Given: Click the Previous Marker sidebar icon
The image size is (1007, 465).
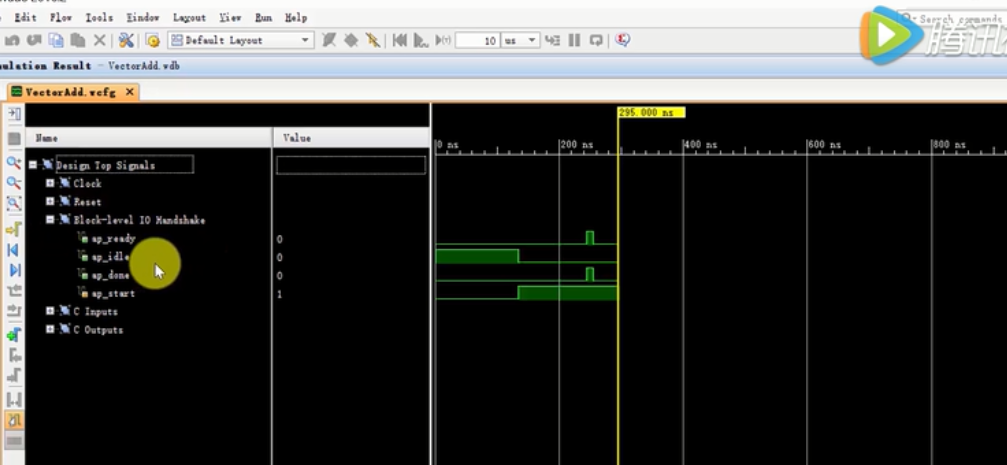Looking at the screenshot, I should [14, 355].
